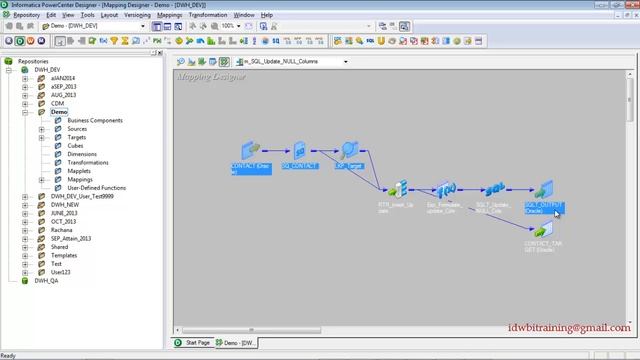Open the m_SQL_Update_NULL_Columns mapping dropdown
The image size is (640, 360).
[x=346, y=62]
